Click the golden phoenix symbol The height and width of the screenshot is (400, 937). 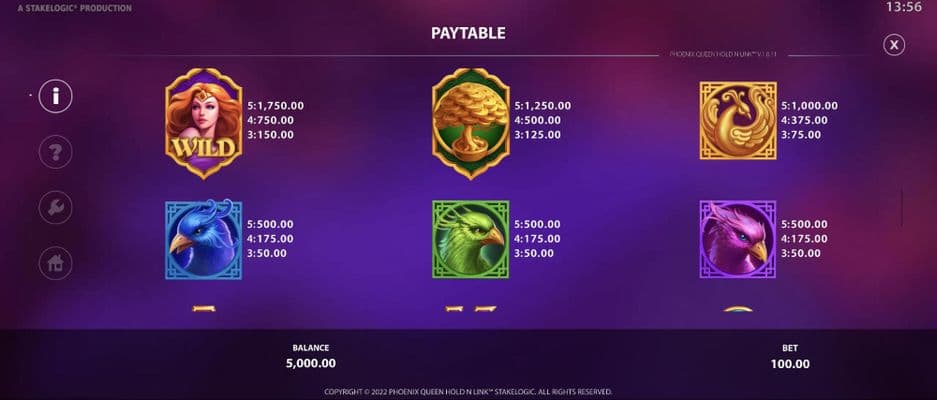point(738,120)
